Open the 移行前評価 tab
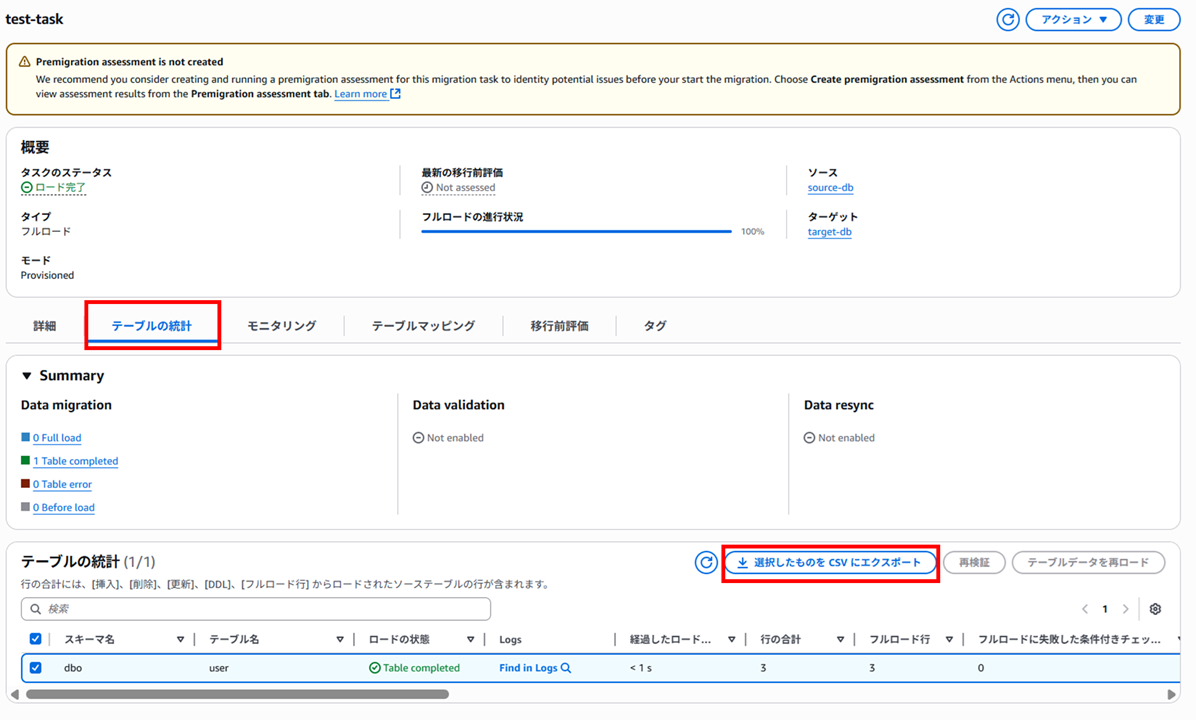This screenshot has height=720, width=1196. pyautogui.click(x=559, y=326)
